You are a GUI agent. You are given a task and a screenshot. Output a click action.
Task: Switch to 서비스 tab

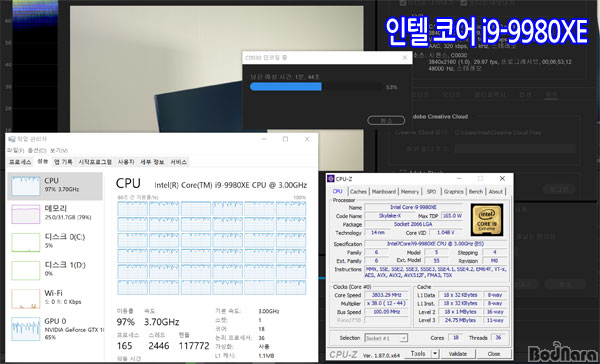178,162
